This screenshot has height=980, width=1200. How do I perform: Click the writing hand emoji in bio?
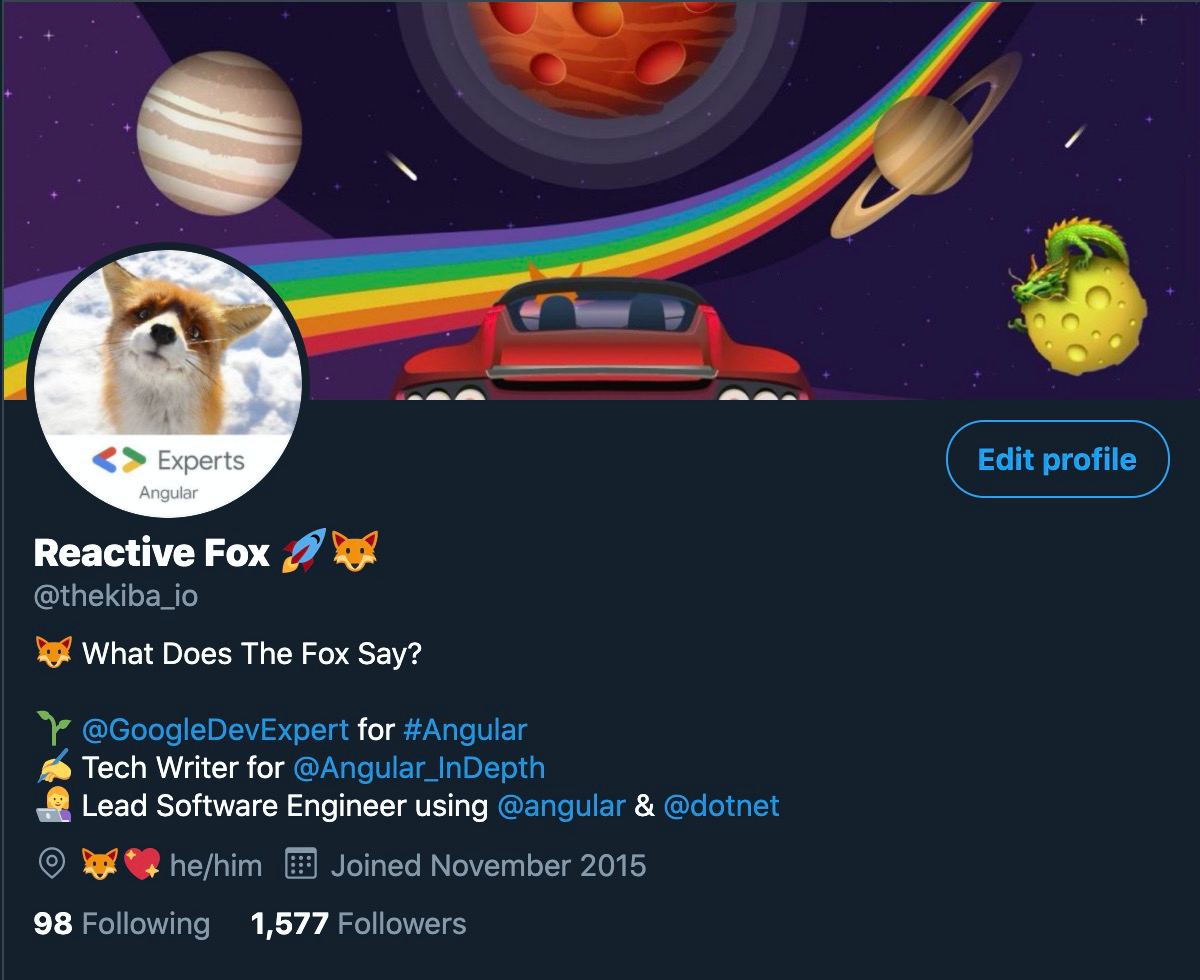(54, 768)
